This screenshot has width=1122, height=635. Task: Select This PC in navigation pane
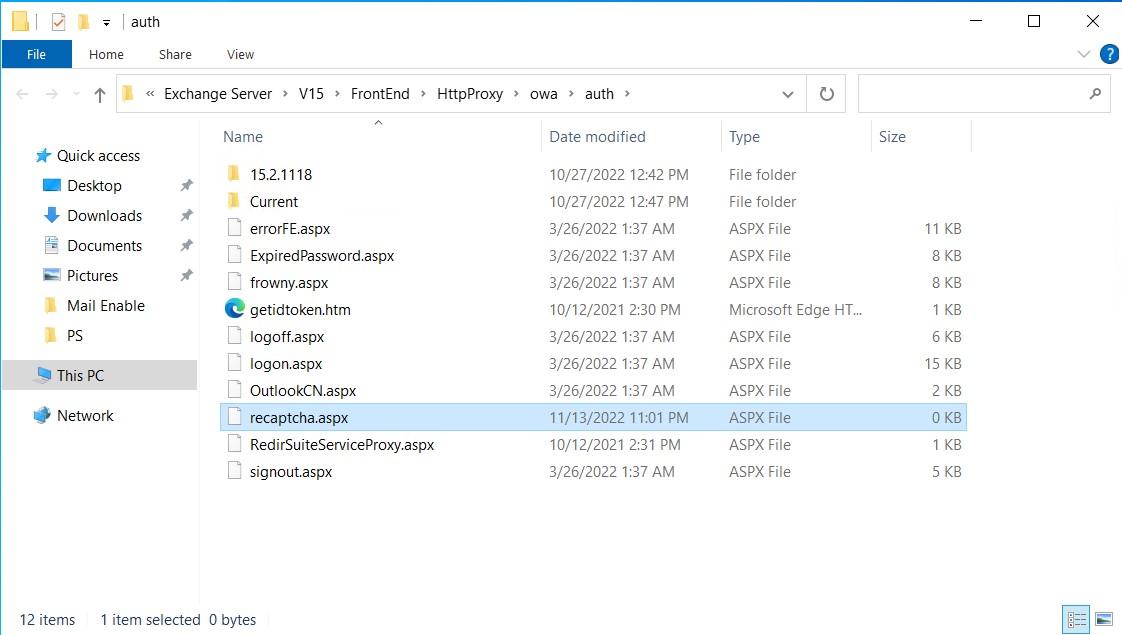(x=99, y=375)
